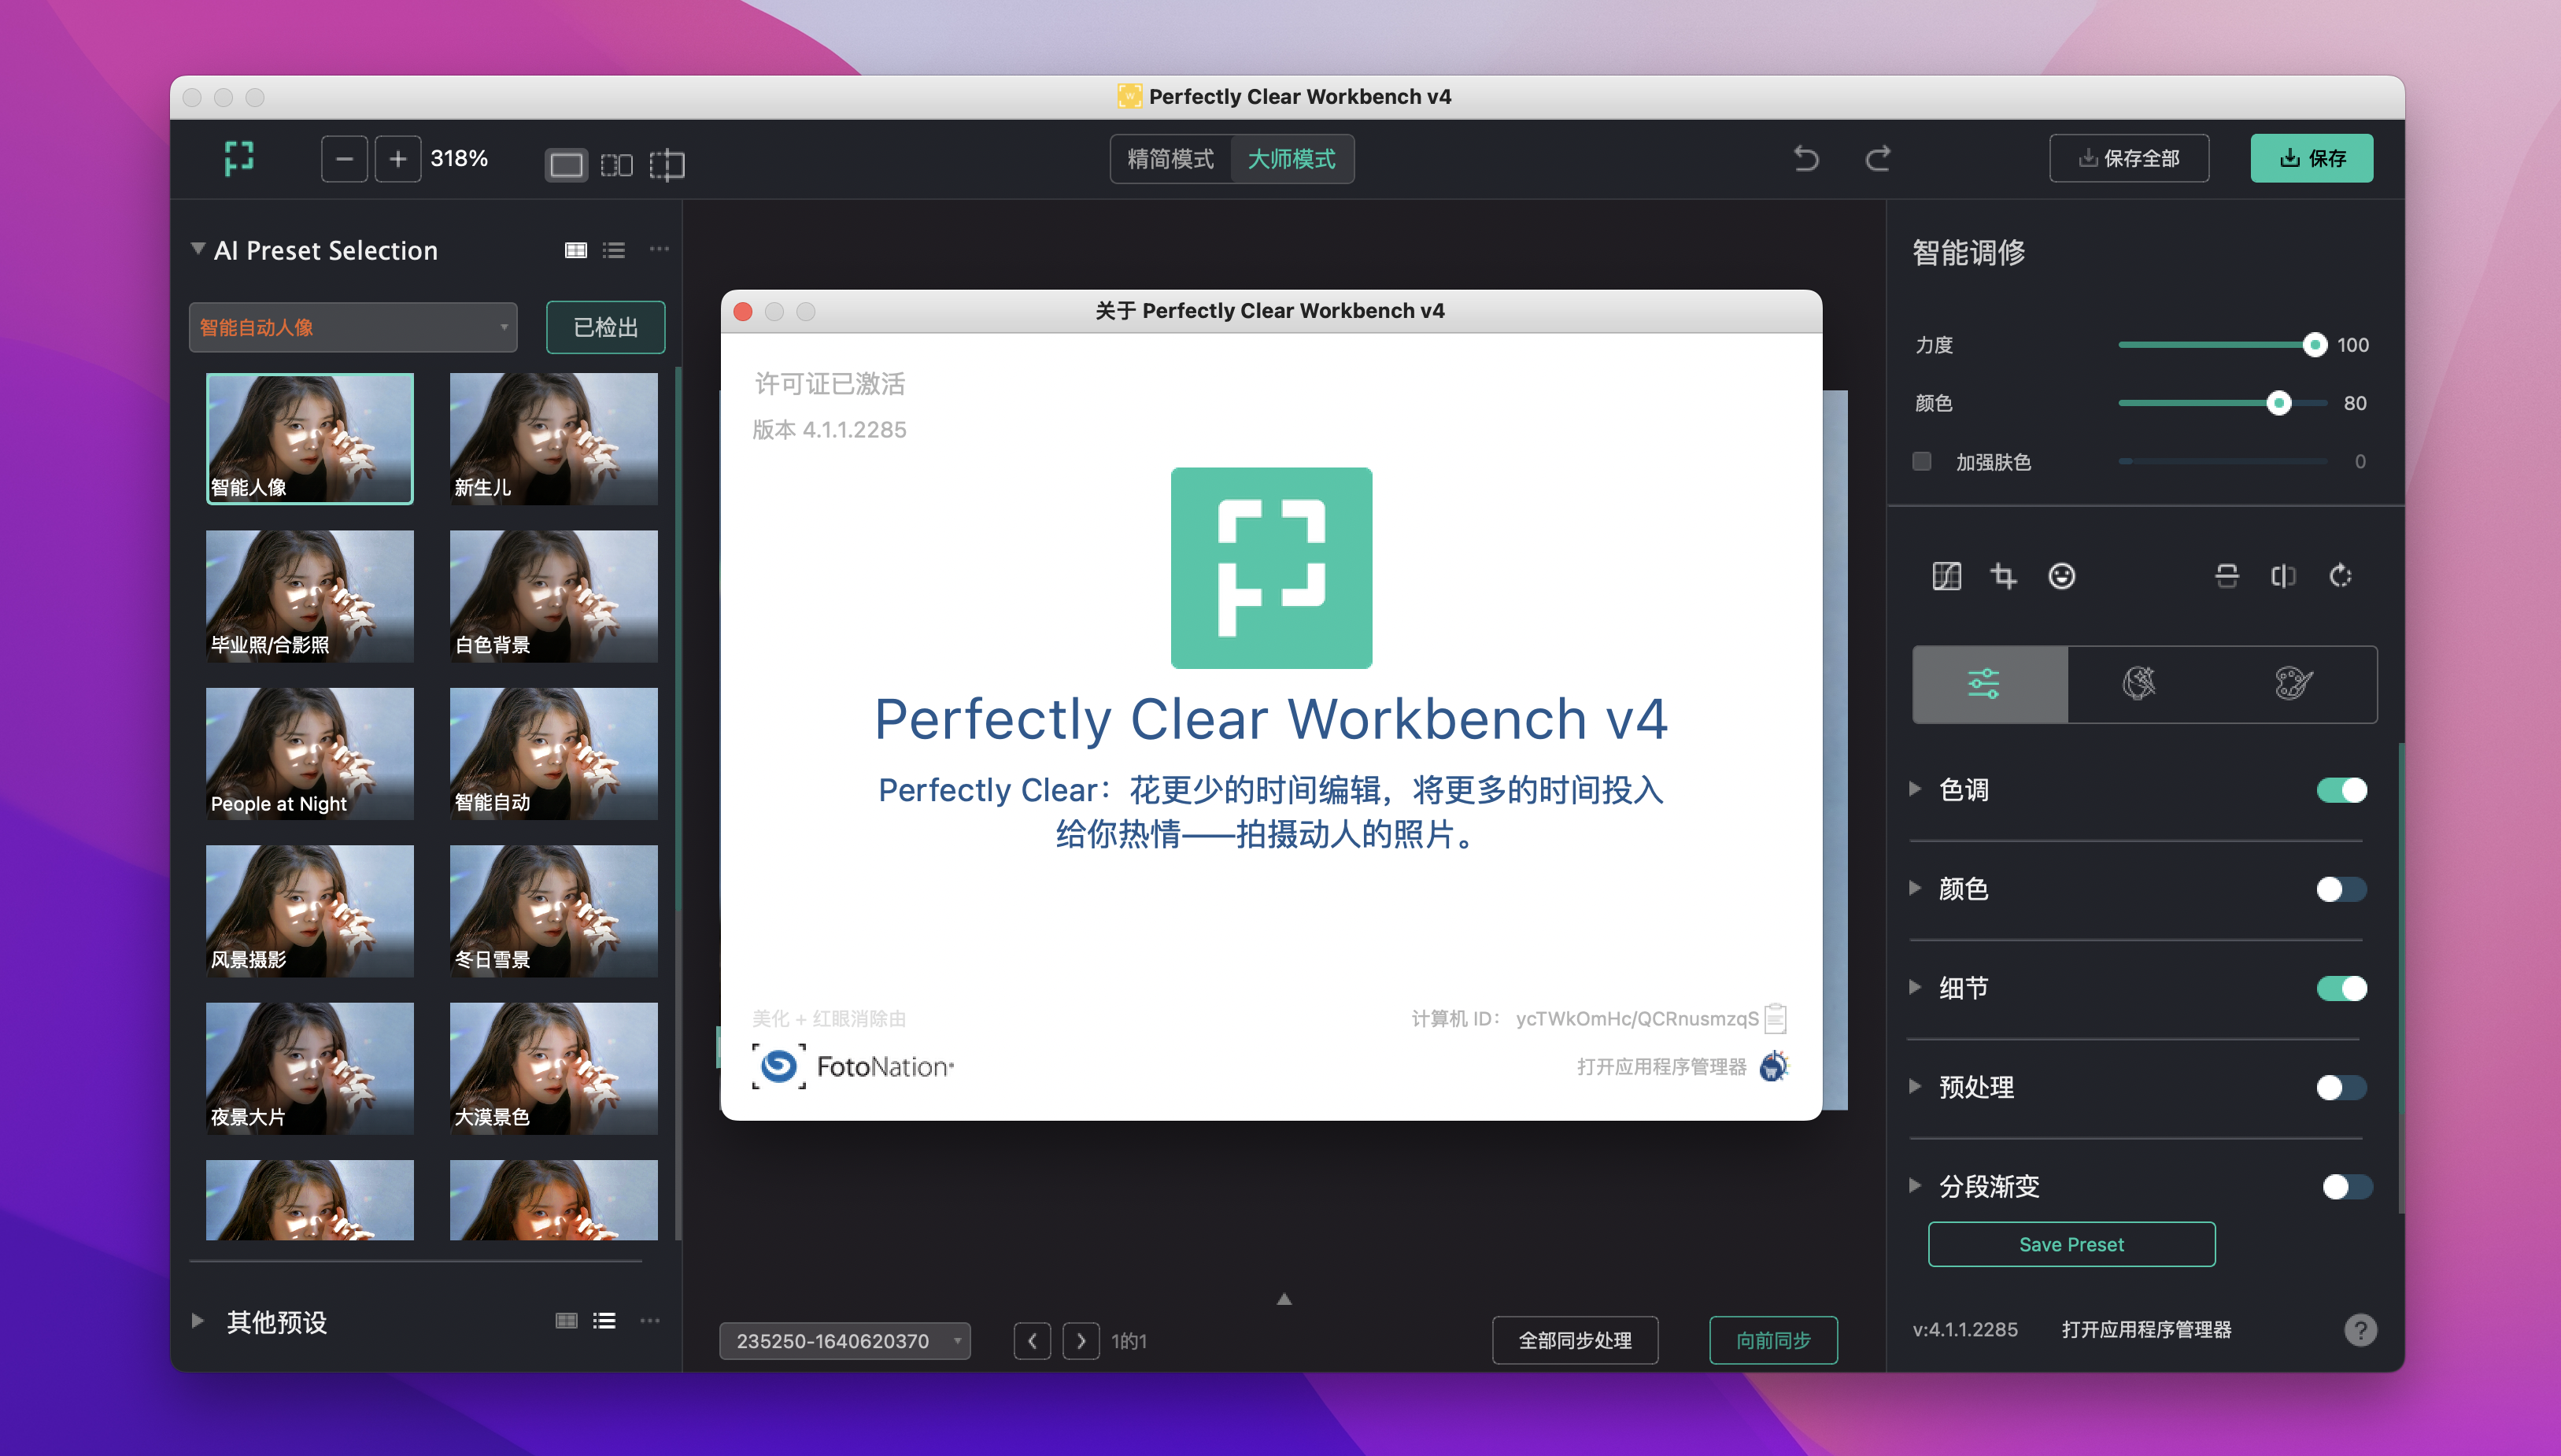Click the grid view toggle icon
Viewport: 2561px width, 1456px height.
tap(577, 249)
